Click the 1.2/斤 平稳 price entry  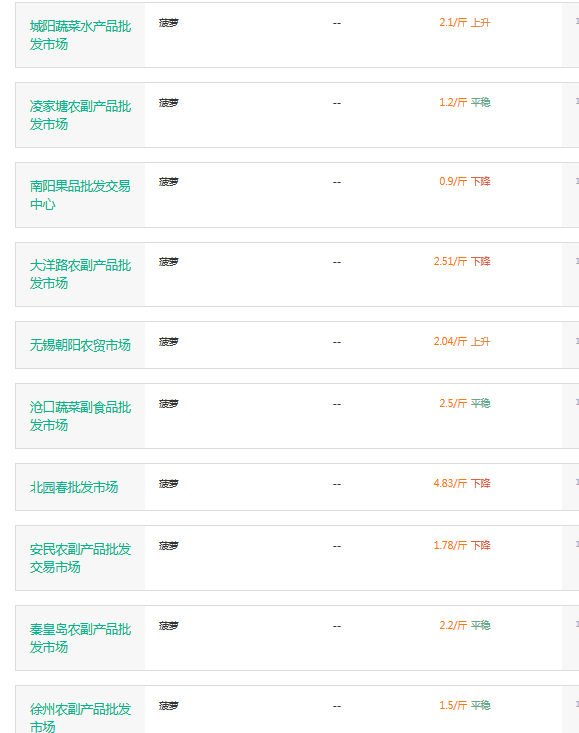pyautogui.click(x=465, y=102)
